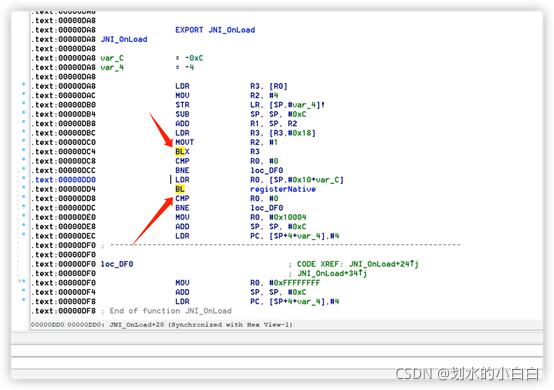The width and height of the screenshot is (554, 390).
Task: Select the SUB mnemonic at 00000DB4
Action: (x=182, y=114)
